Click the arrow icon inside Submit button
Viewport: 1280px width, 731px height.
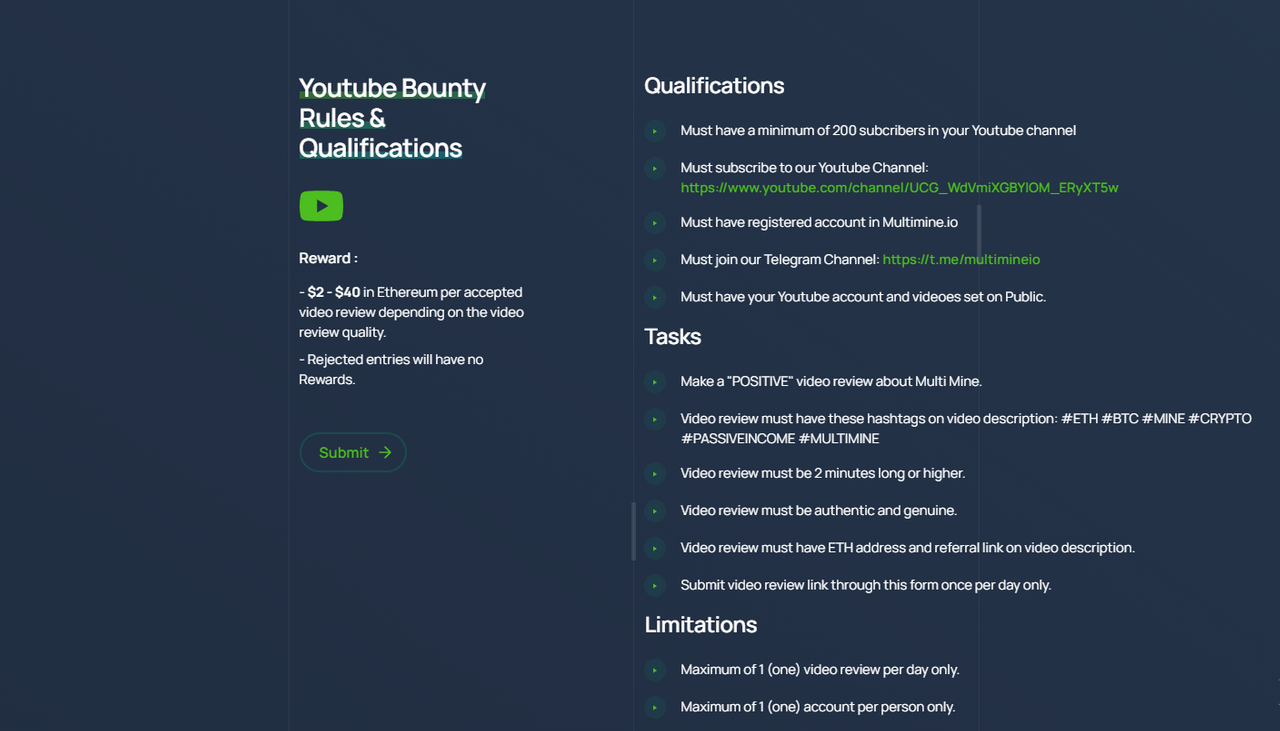[x=385, y=452]
